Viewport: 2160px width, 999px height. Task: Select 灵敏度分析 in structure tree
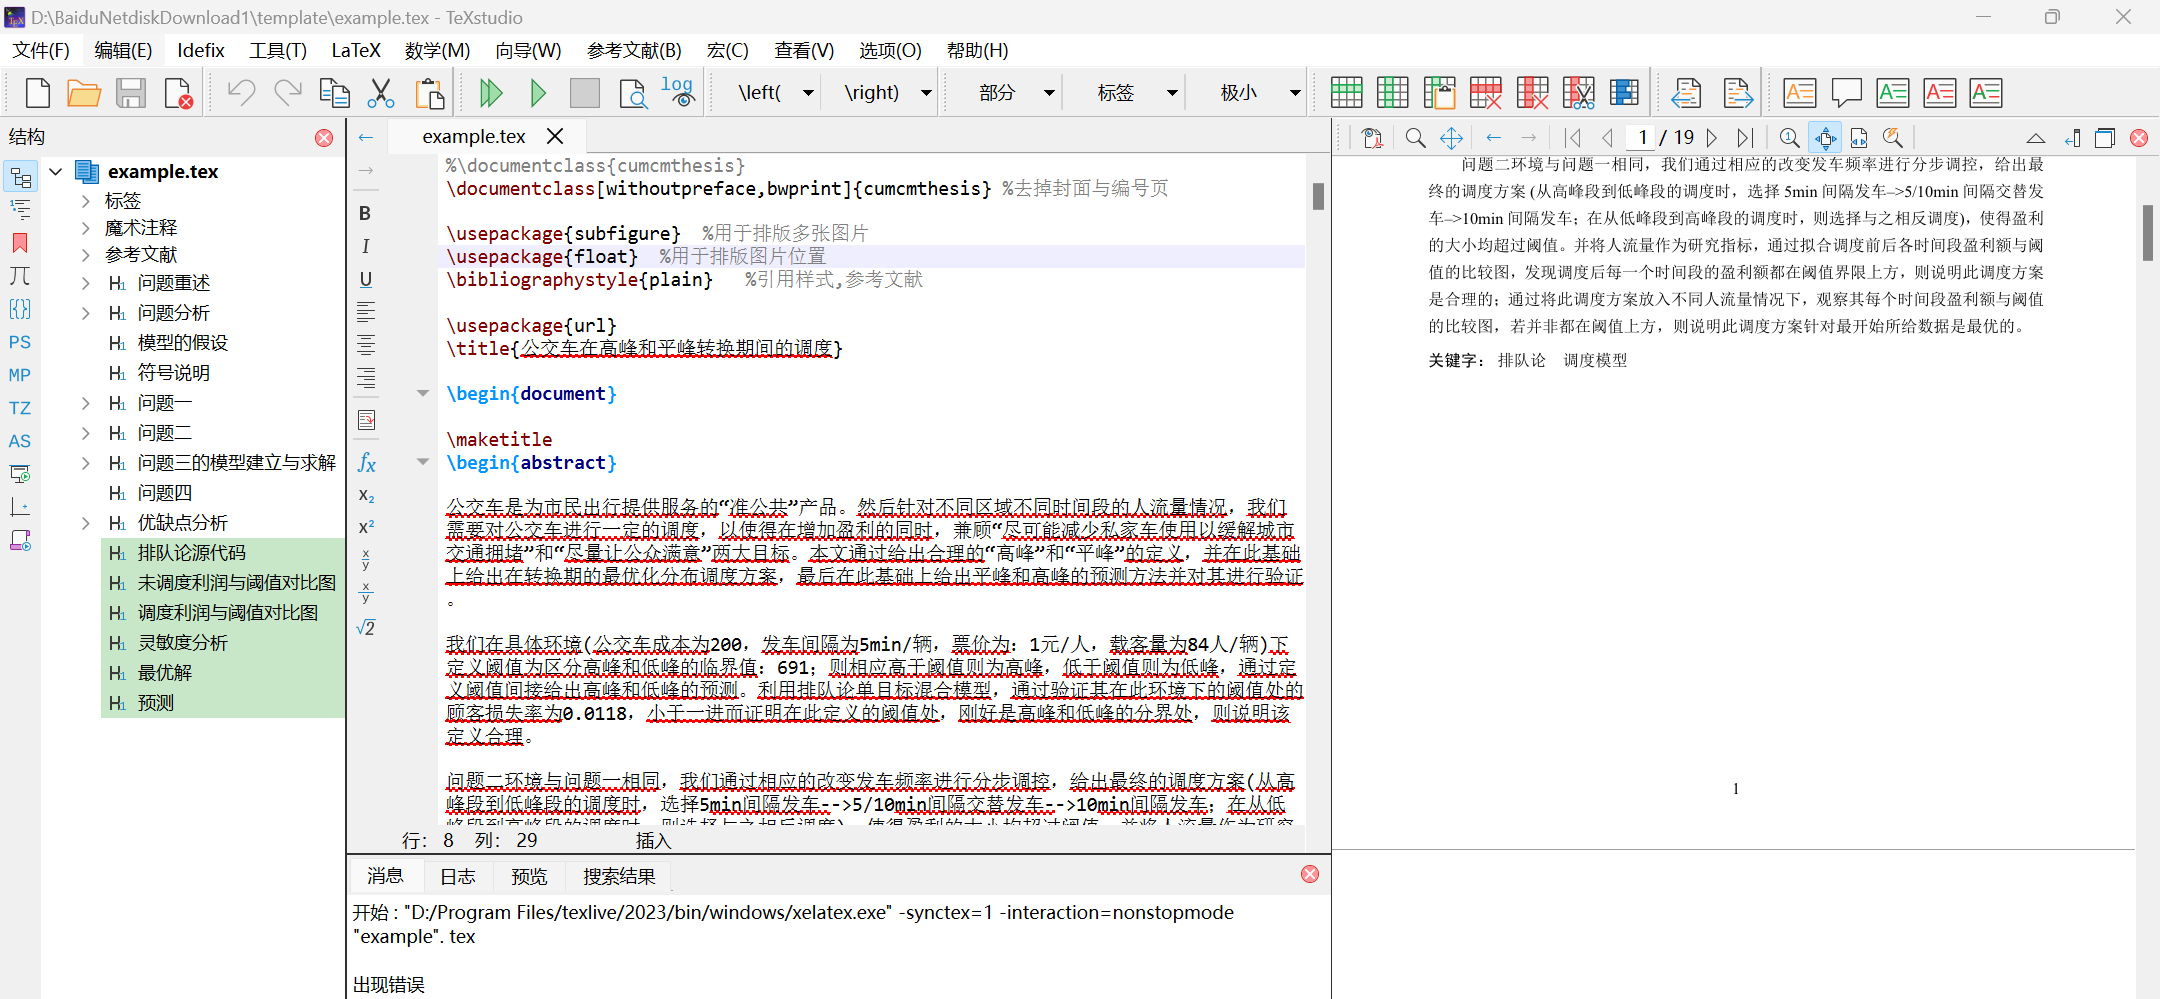click(182, 643)
